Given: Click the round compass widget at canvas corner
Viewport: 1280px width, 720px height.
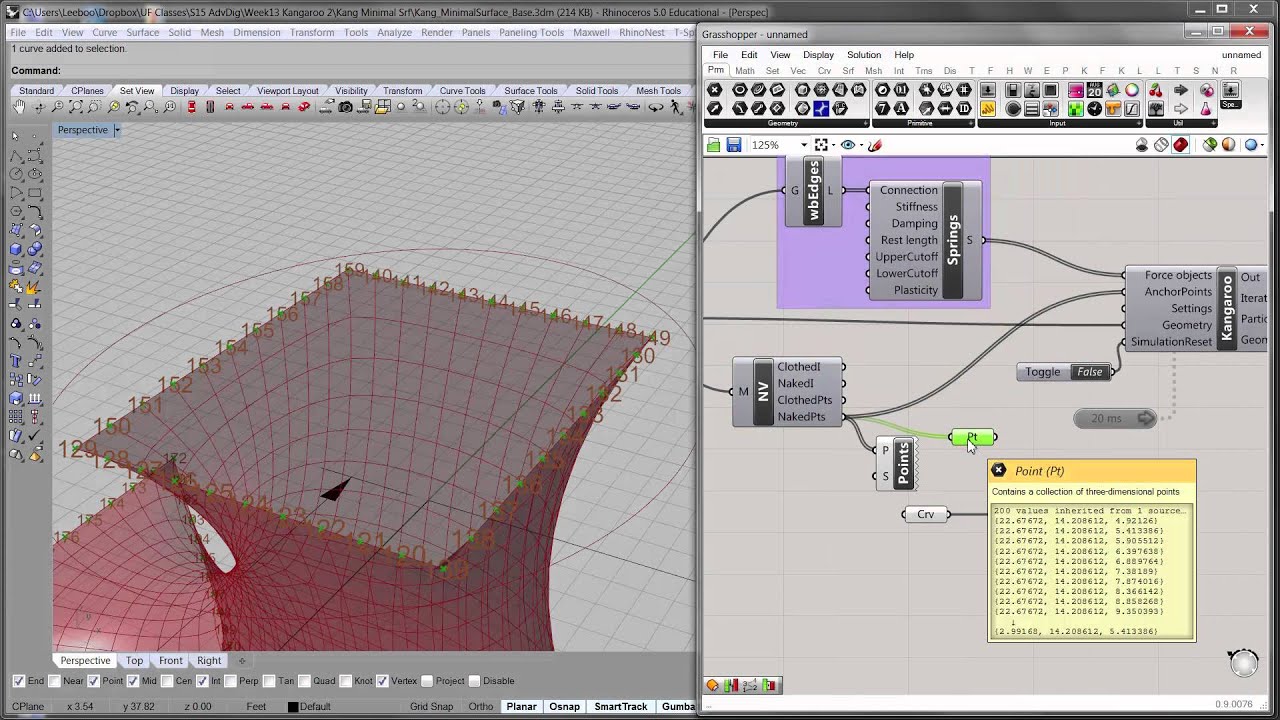Looking at the screenshot, I should coord(1243,663).
